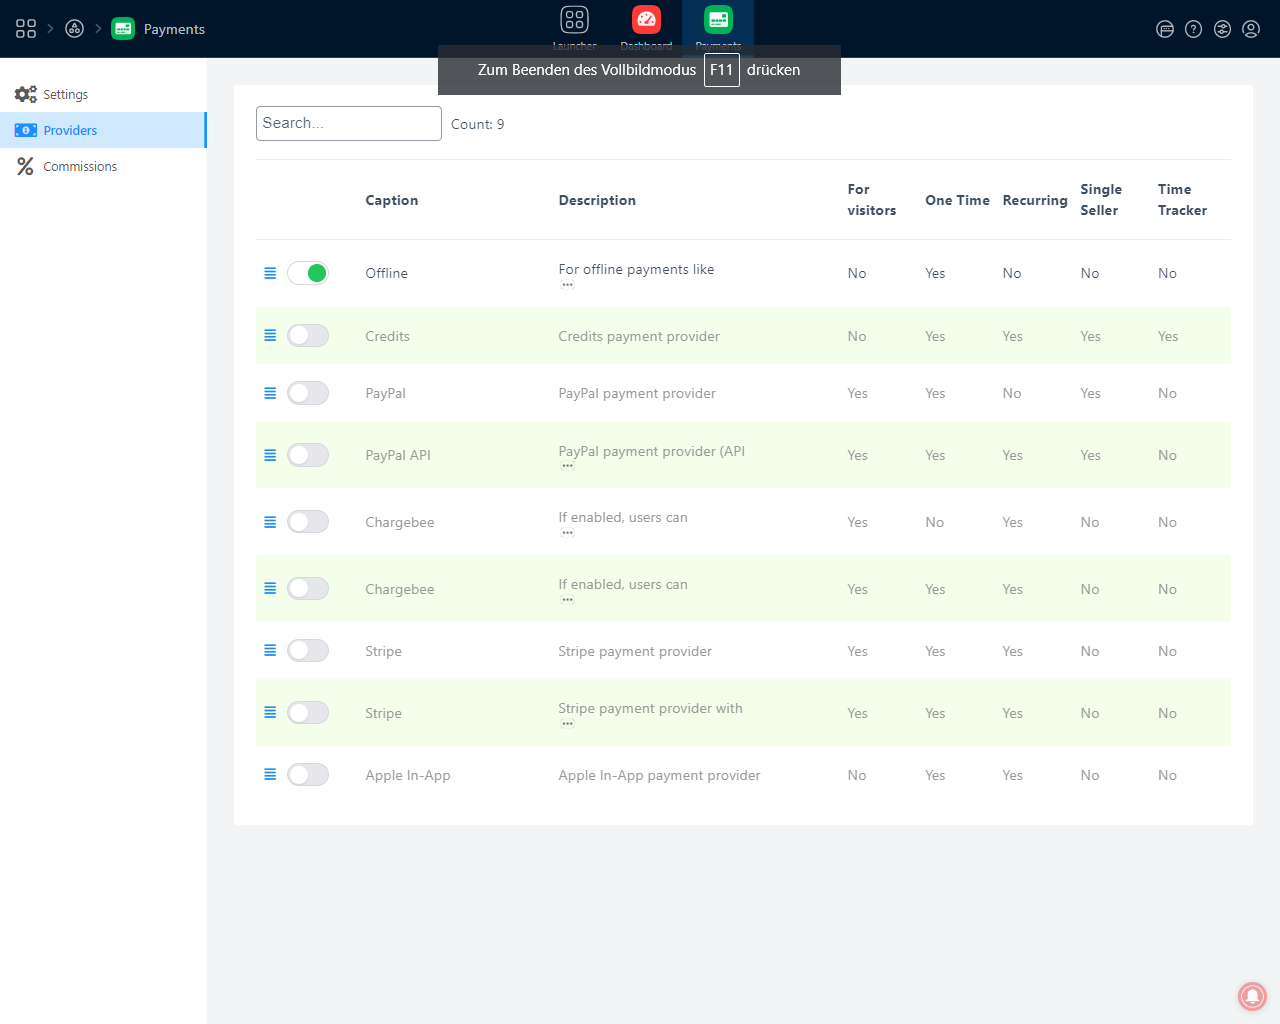Viewport: 1280px width, 1024px height.
Task: Open the user profile icon
Action: (1250, 29)
